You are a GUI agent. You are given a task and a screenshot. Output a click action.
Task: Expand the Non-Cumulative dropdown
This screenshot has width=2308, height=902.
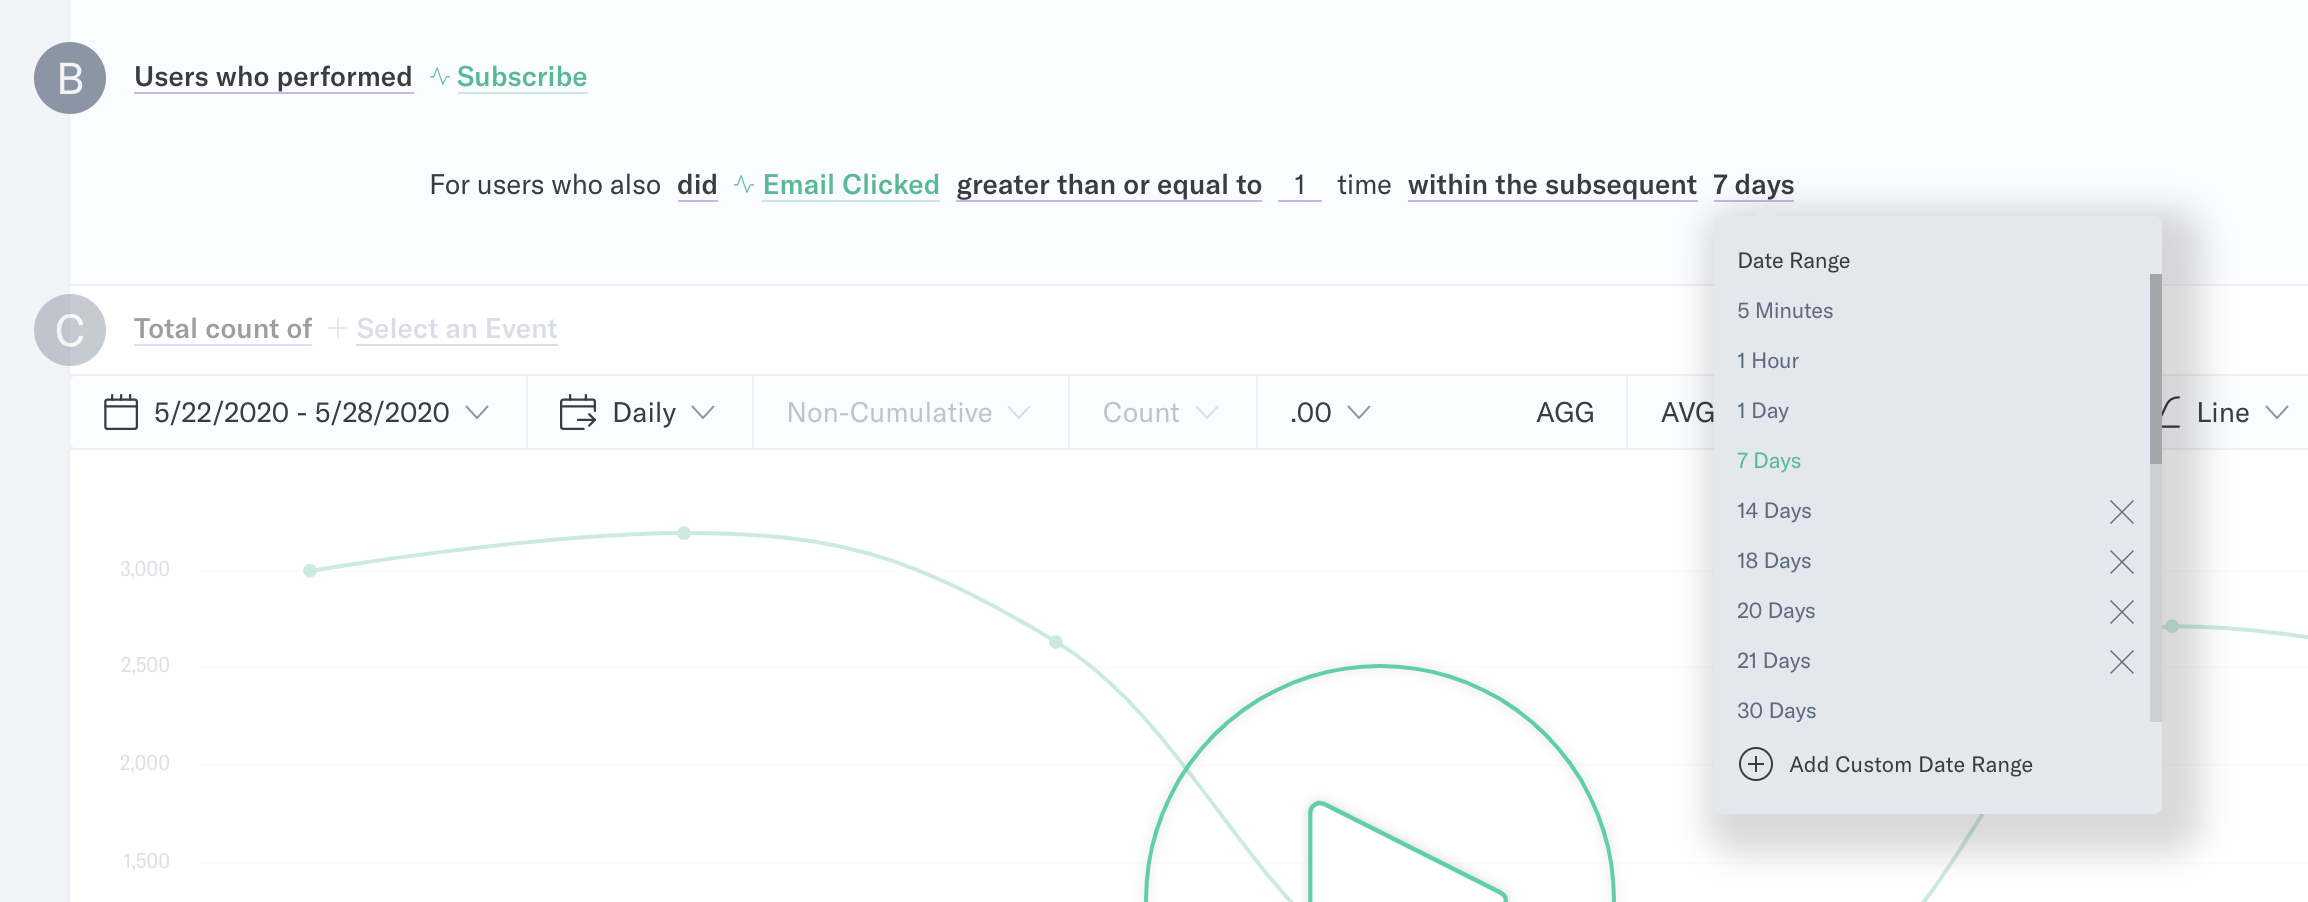tap(909, 412)
